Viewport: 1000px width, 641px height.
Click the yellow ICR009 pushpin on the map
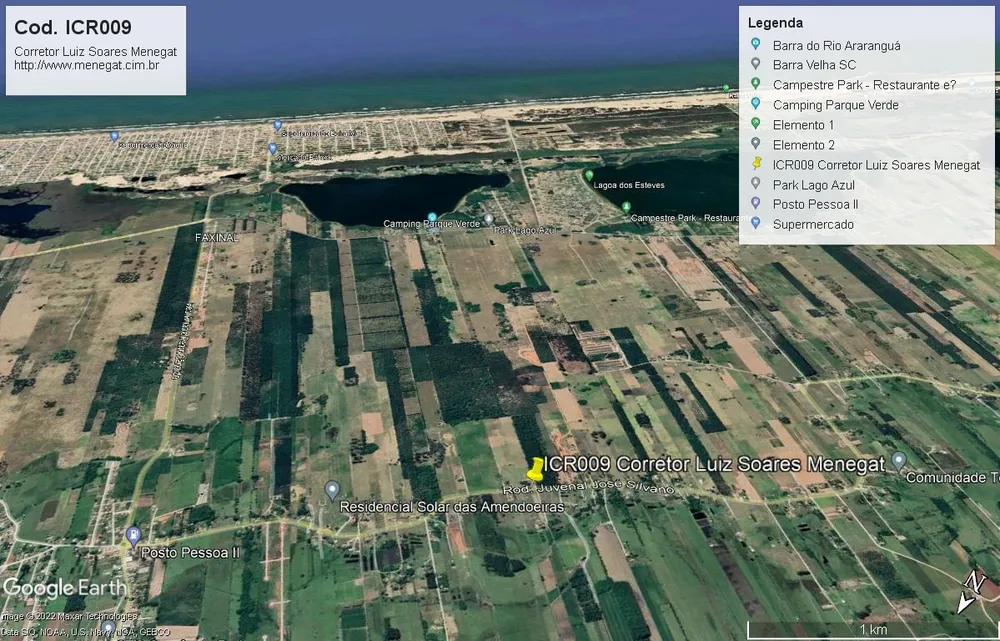pos(536,469)
